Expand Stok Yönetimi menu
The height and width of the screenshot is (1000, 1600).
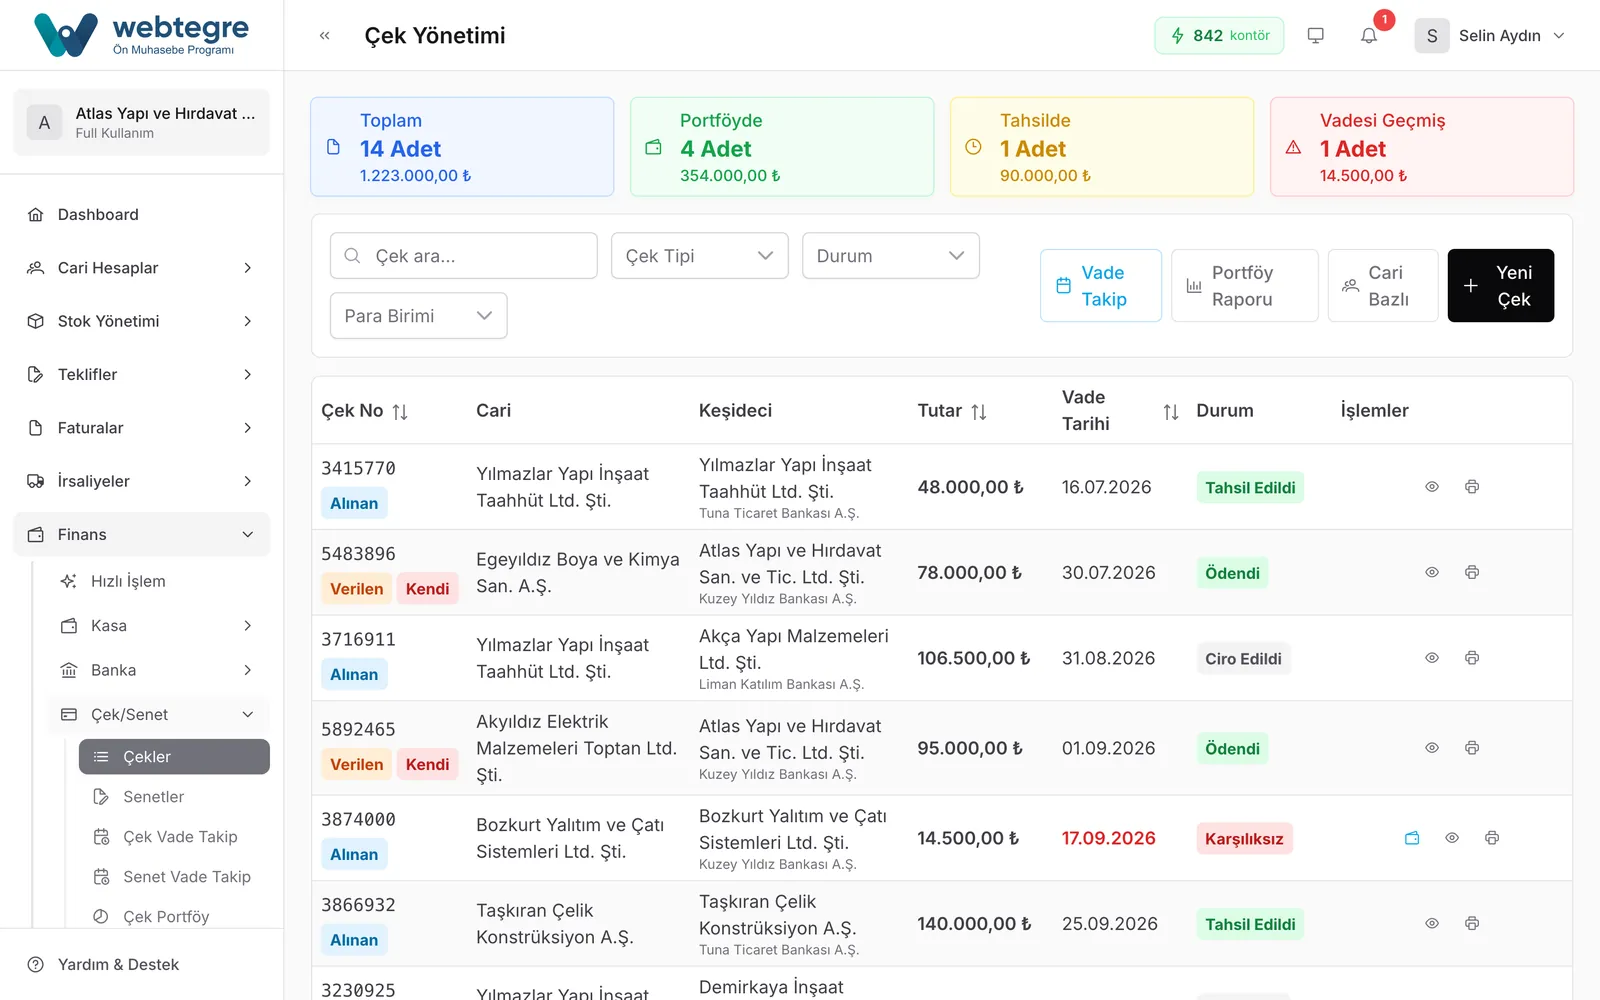(142, 321)
